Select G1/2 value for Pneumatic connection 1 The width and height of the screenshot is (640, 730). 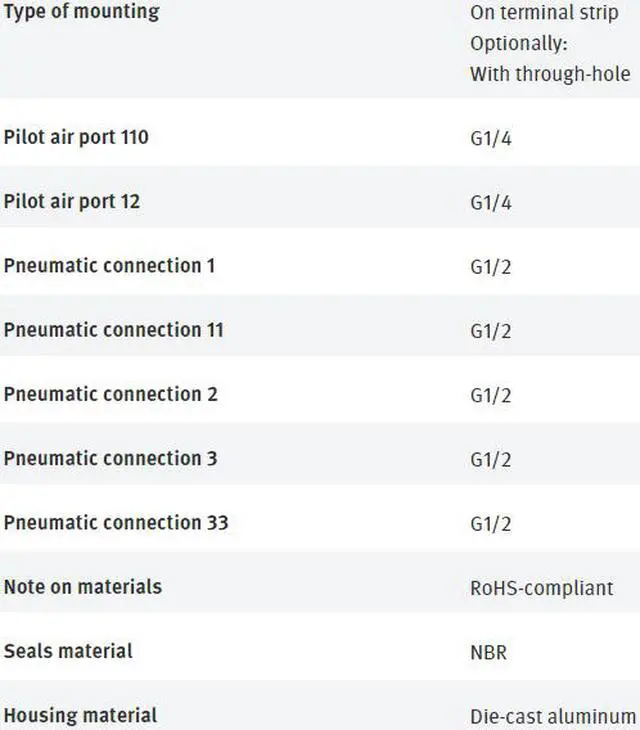point(491,267)
